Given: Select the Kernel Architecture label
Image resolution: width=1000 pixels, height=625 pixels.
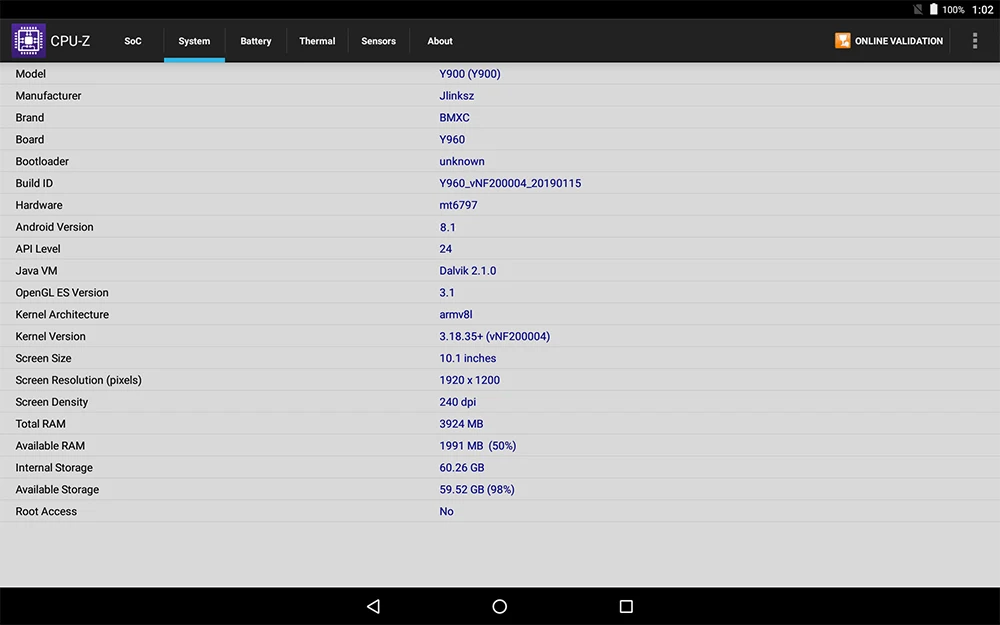Looking at the screenshot, I should click(x=62, y=314).
